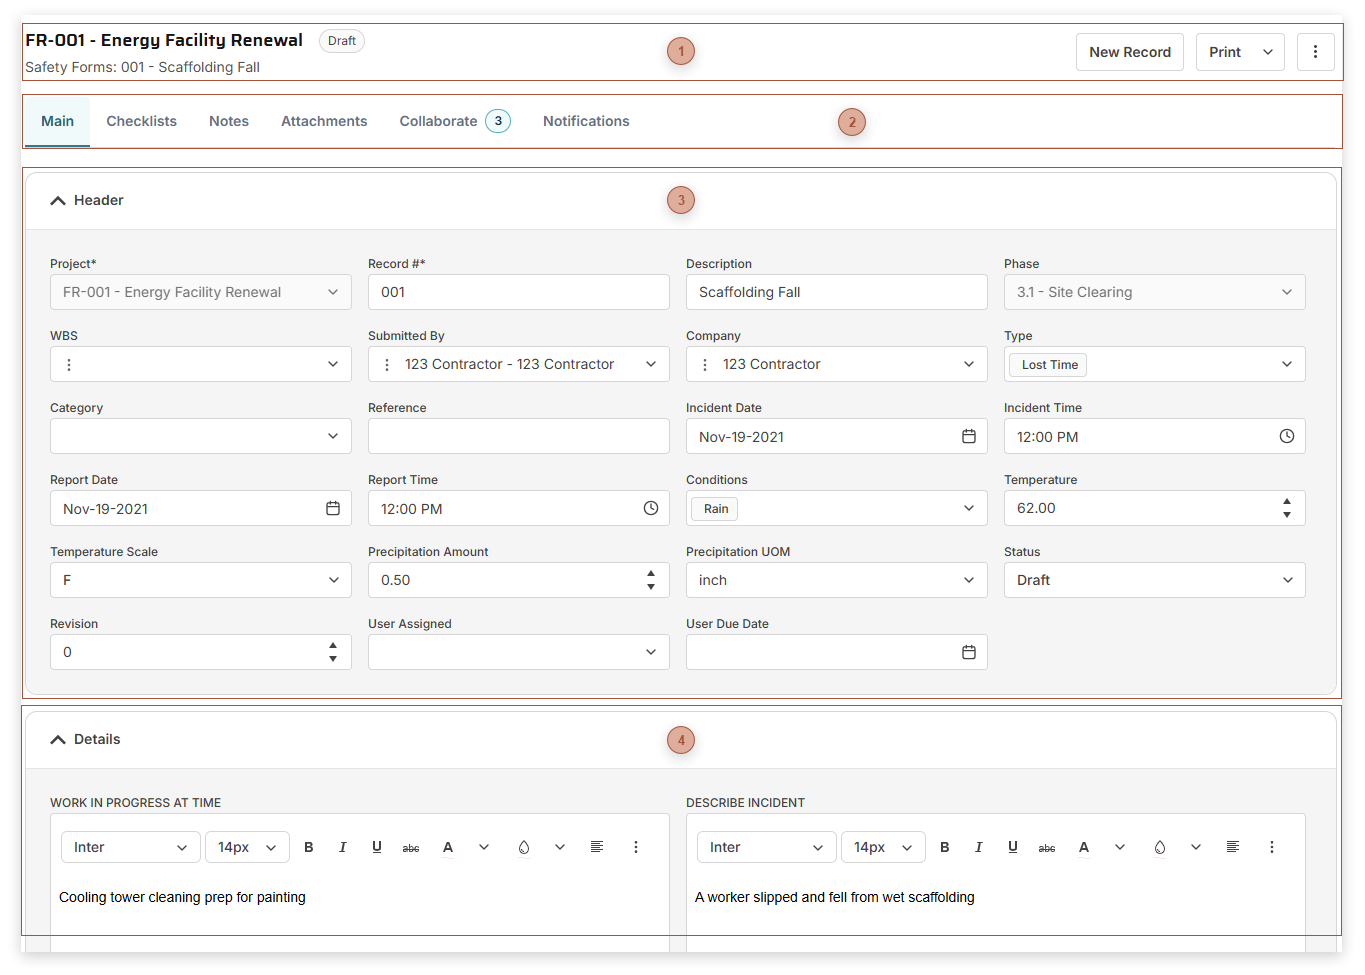Toggle bold formatting in the Work In Progress editor
Viewport: 1365px width, 975px height.
click(x=308, y=846)
